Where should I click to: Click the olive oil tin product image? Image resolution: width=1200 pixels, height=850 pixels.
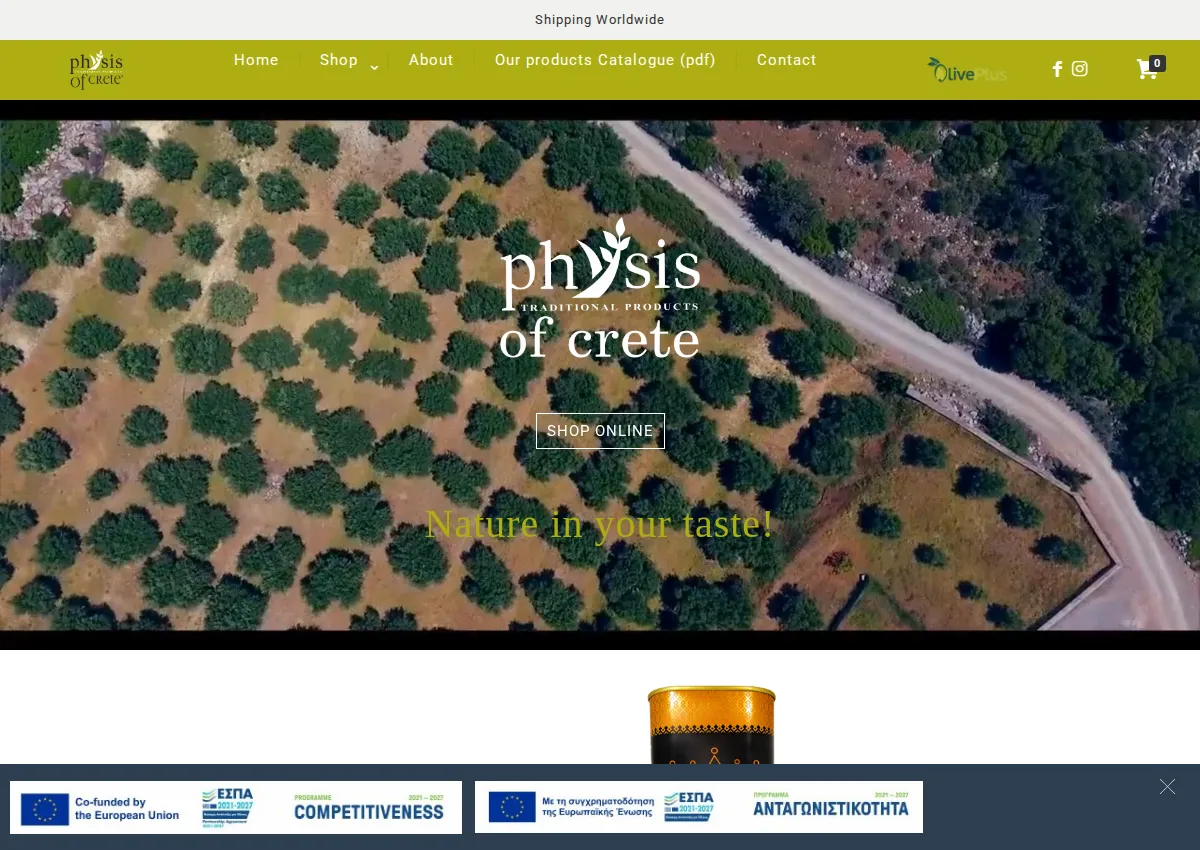pyautogui.click(x=712, y=725)
